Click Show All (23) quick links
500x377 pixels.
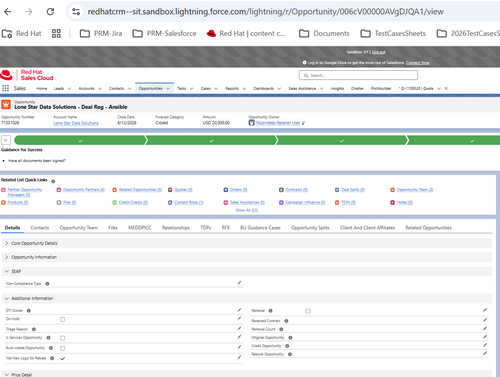click(247, 210)
